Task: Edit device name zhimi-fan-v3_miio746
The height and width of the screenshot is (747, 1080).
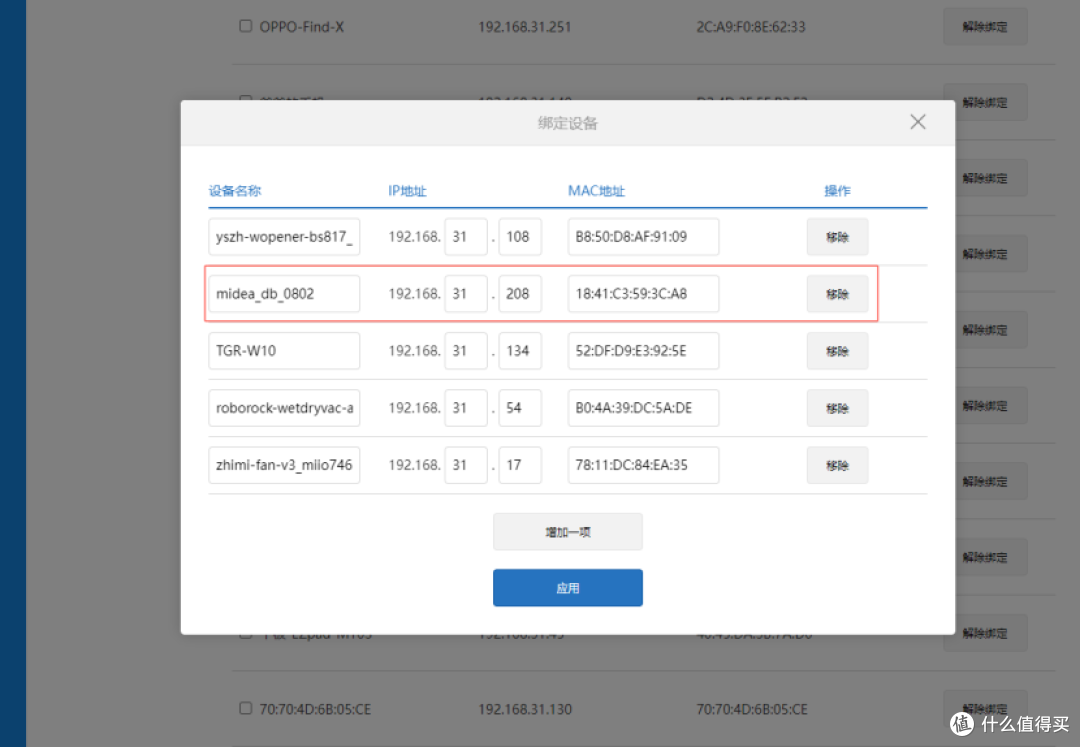Action: point(284,465)
